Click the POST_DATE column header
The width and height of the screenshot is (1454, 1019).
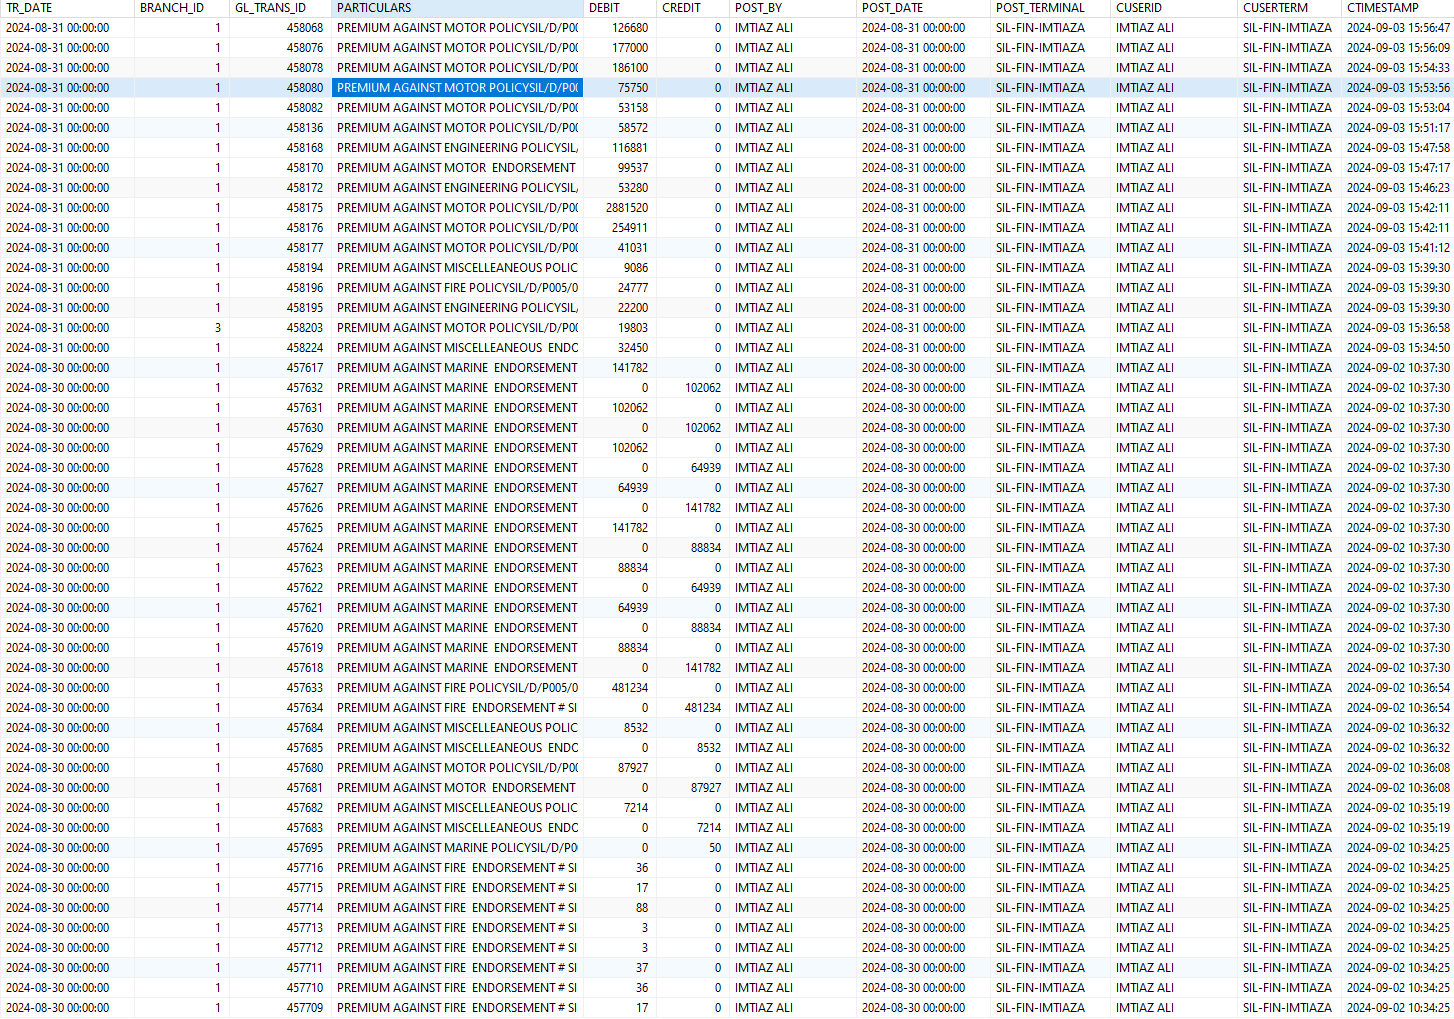923,8
